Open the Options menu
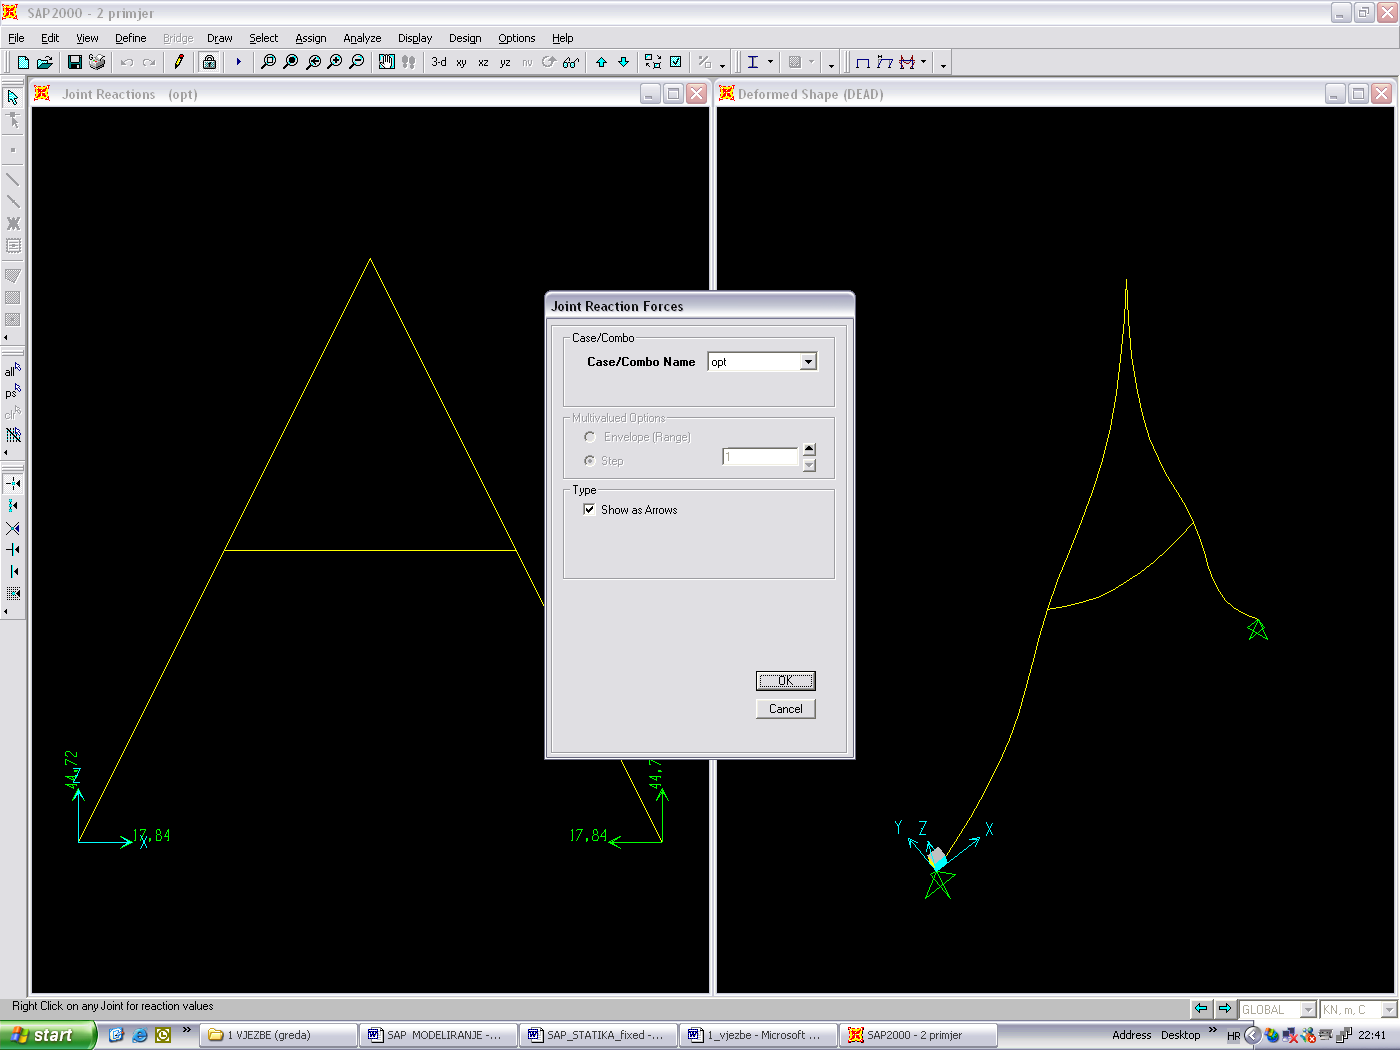The width and height of the screenshot is (1400, 1050). pos(517,38)
